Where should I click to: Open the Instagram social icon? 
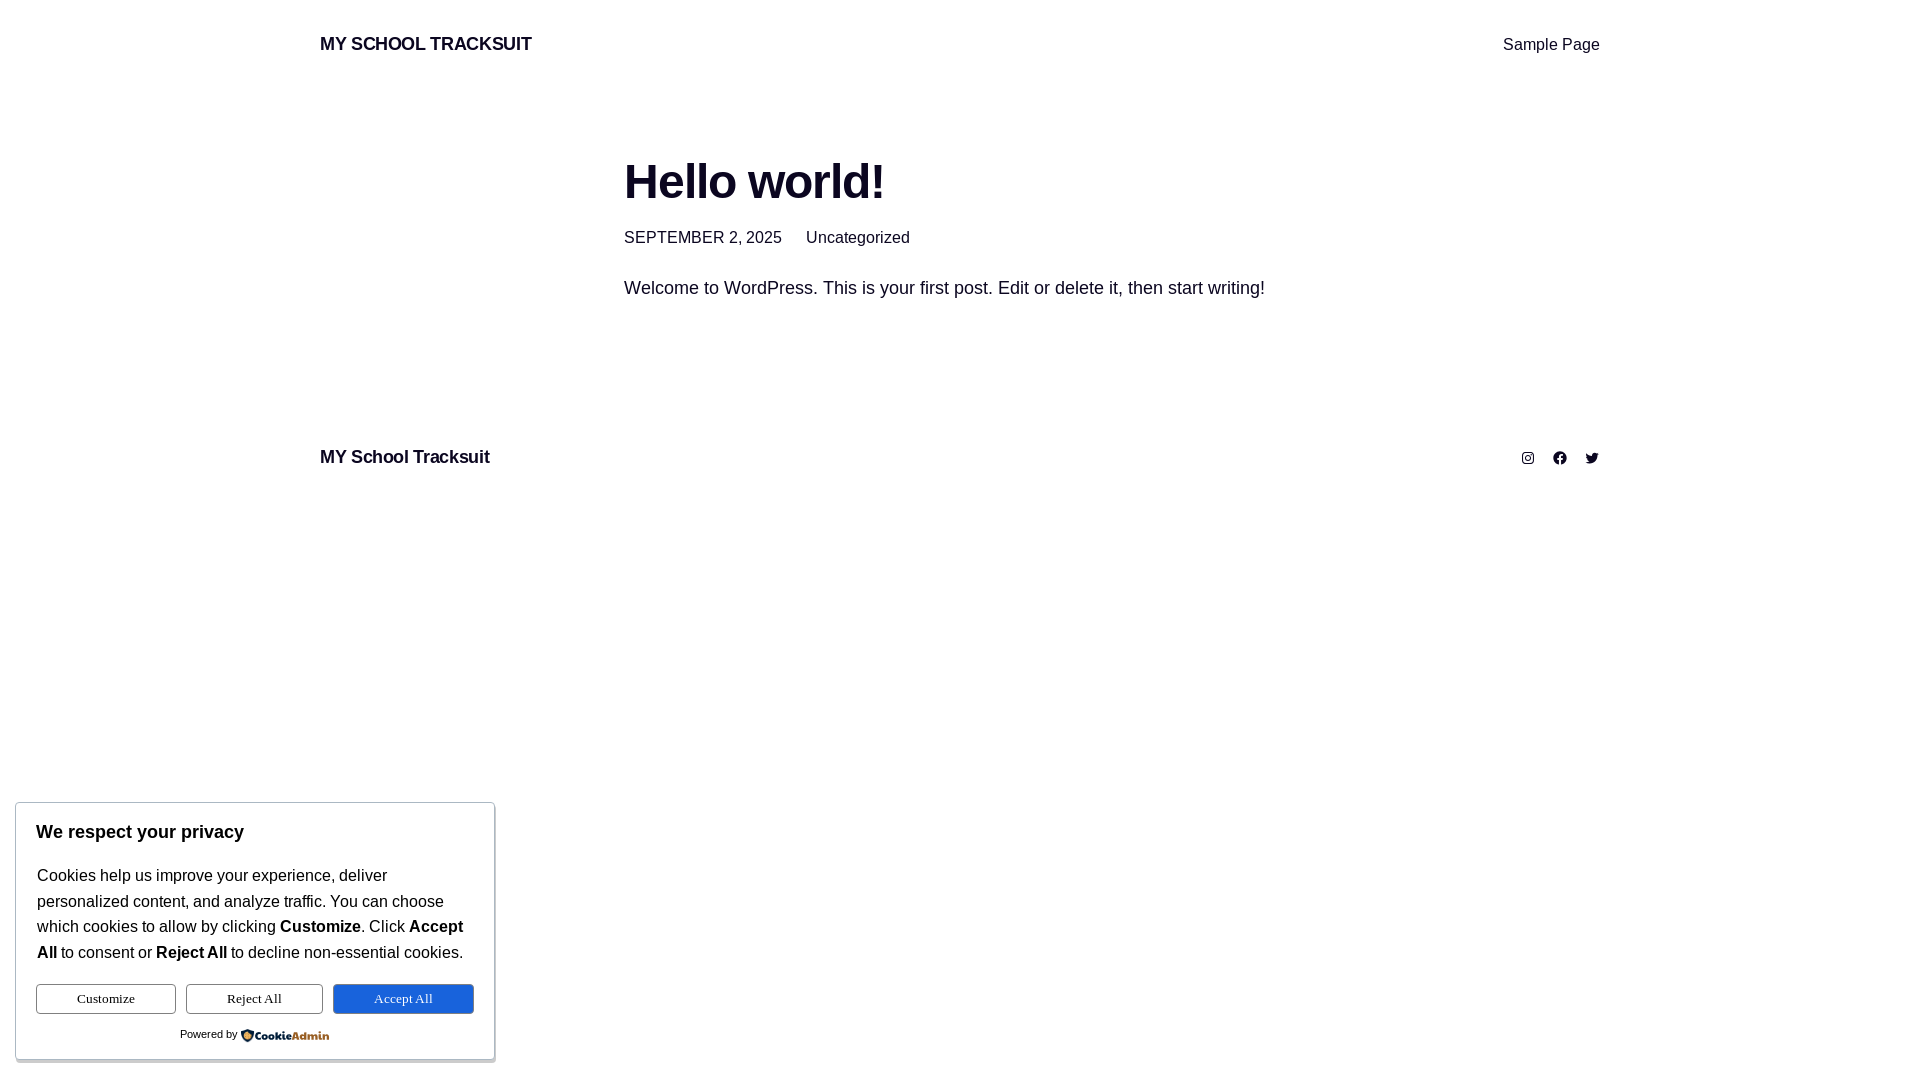tap(1528, 458)
